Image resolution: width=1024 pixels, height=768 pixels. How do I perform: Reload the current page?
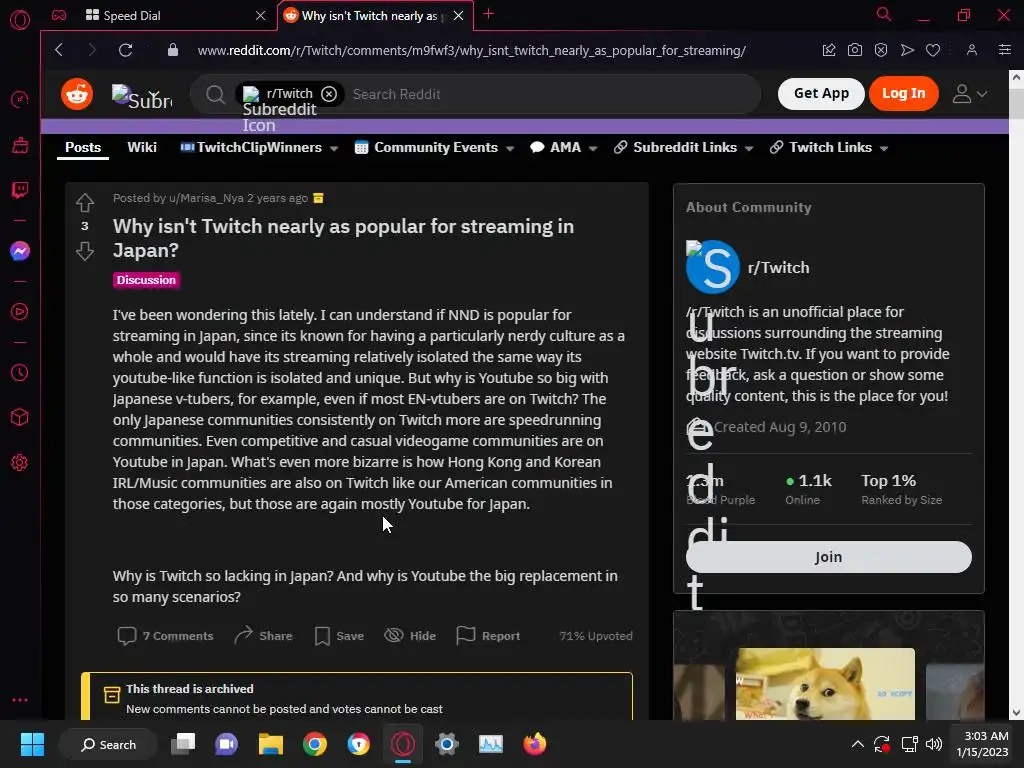[125, 50]
